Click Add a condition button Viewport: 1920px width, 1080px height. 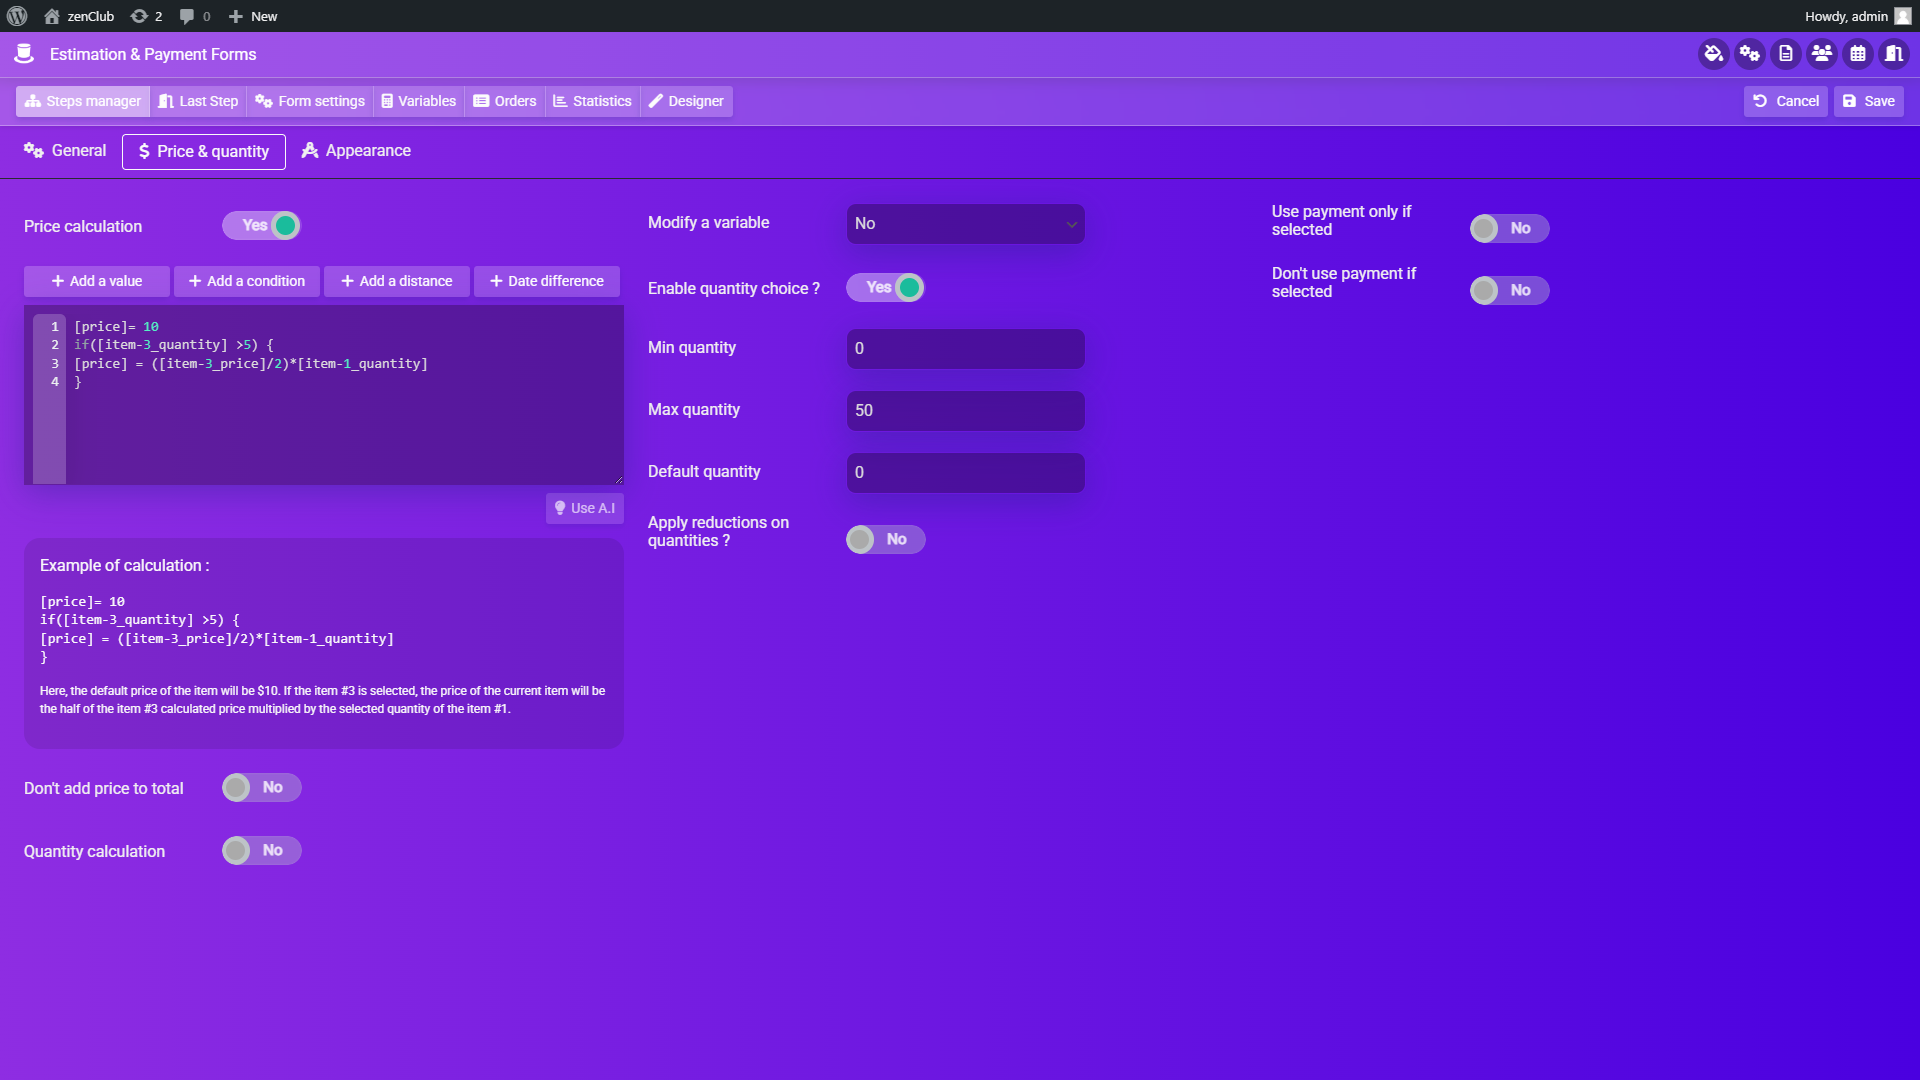tap(247, 281)
